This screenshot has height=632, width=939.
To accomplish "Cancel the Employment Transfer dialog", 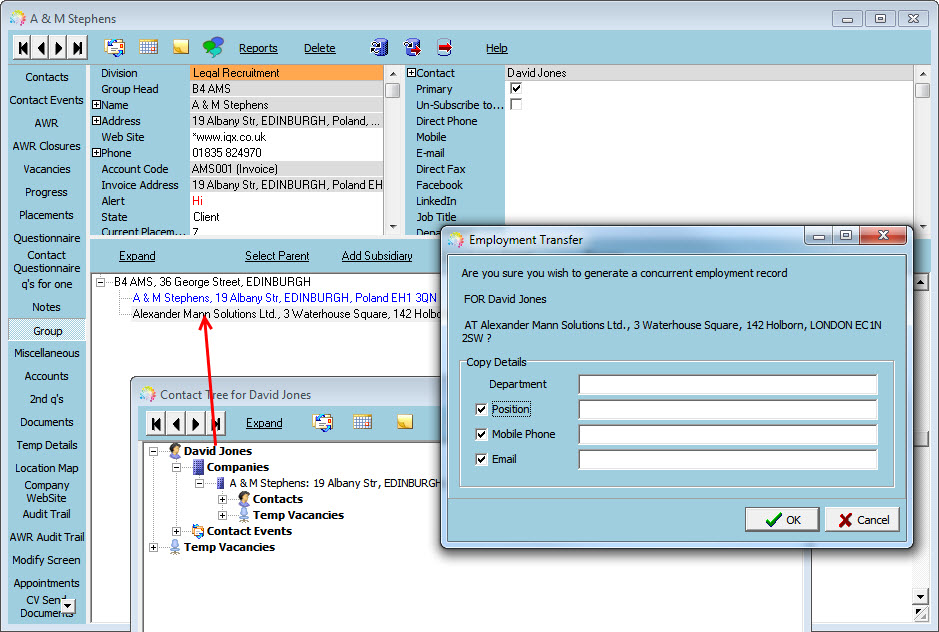I will 862,519.
